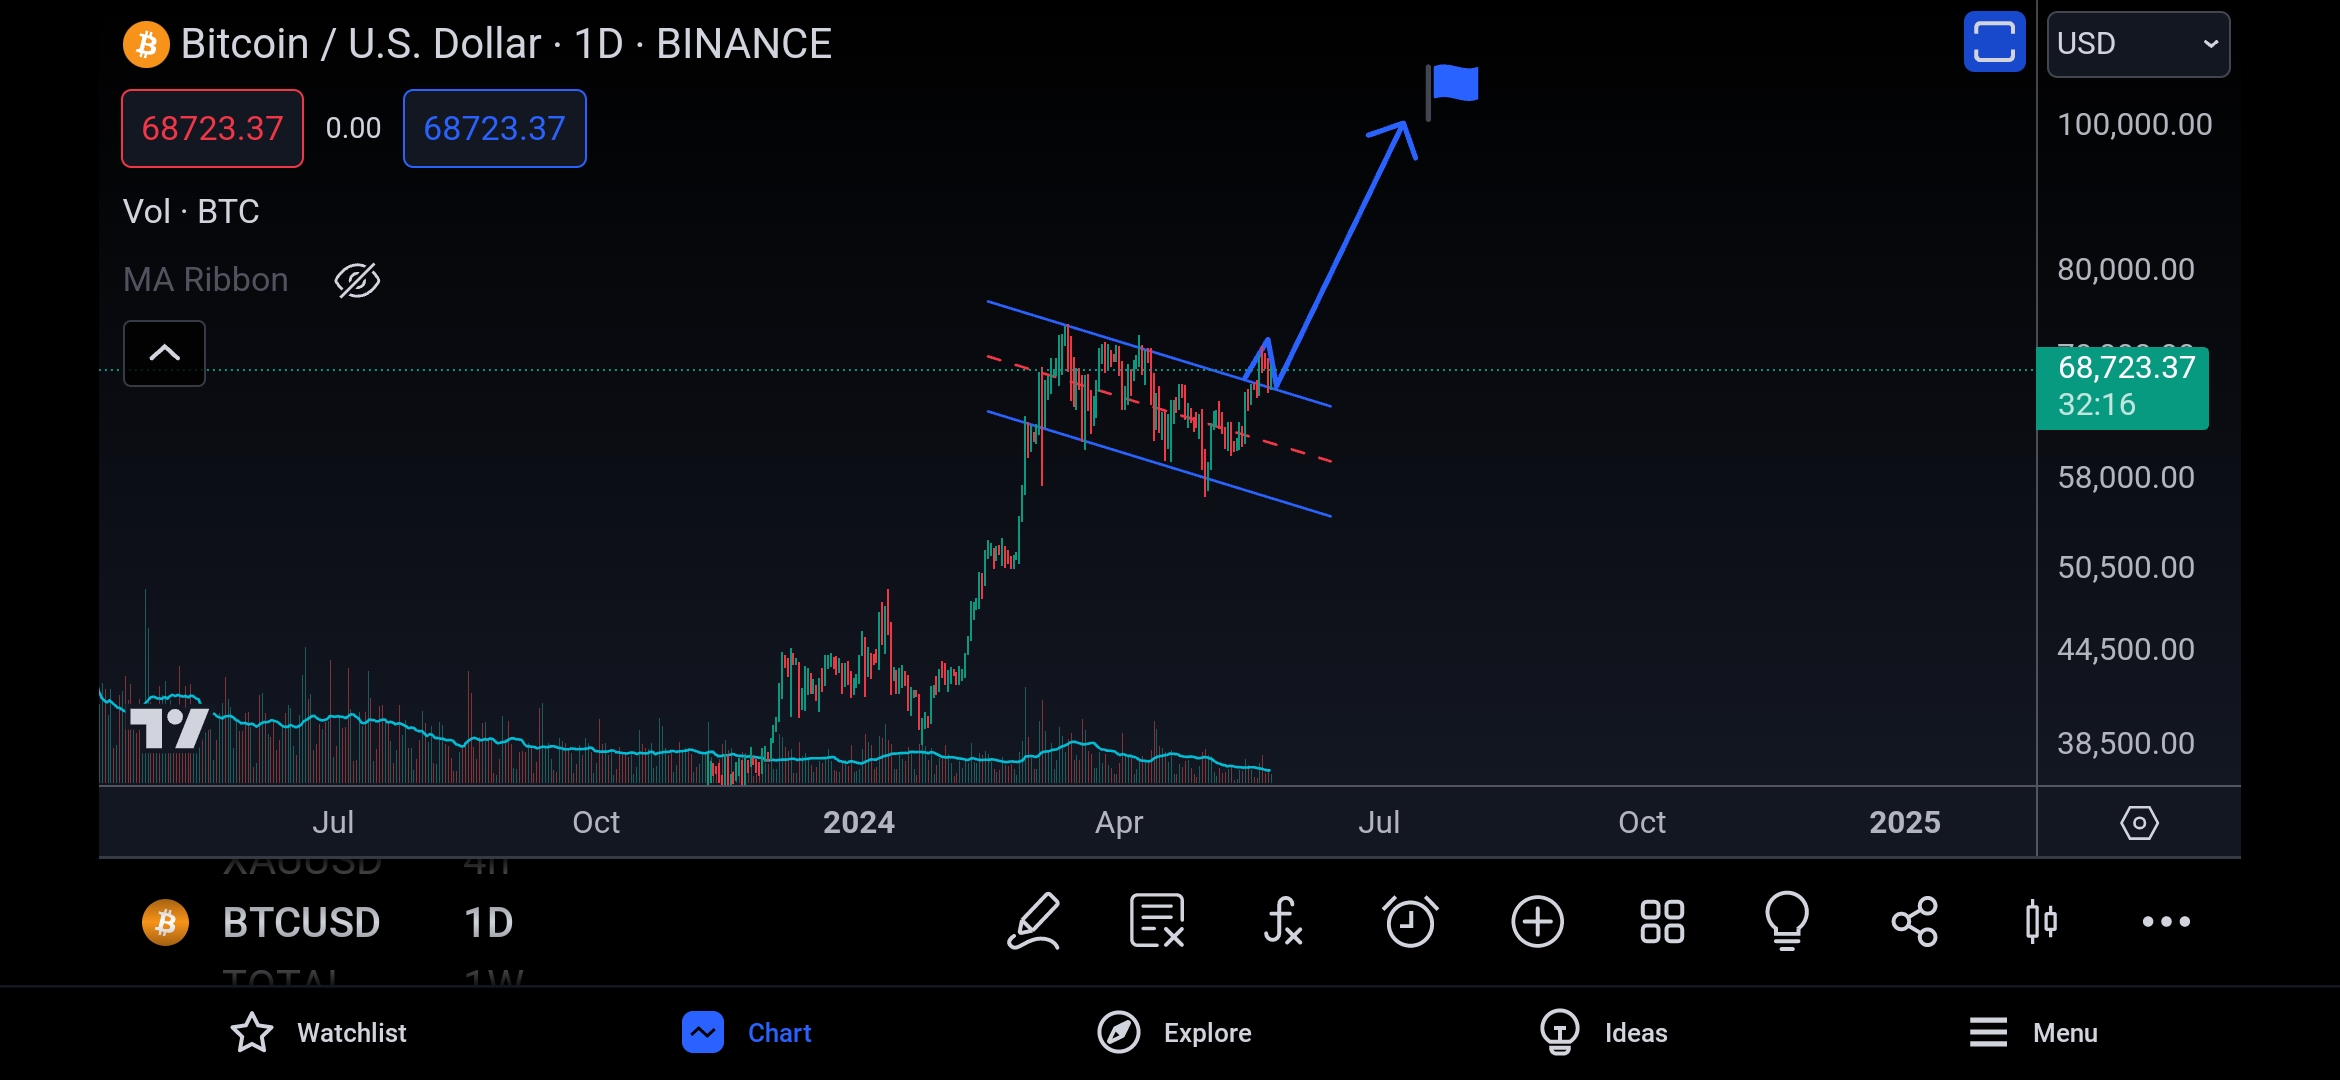Viewport: 2340px width, 1080px height.
Task: Tap the orange BTCUSD symbol icon
Action: (166, 922)
